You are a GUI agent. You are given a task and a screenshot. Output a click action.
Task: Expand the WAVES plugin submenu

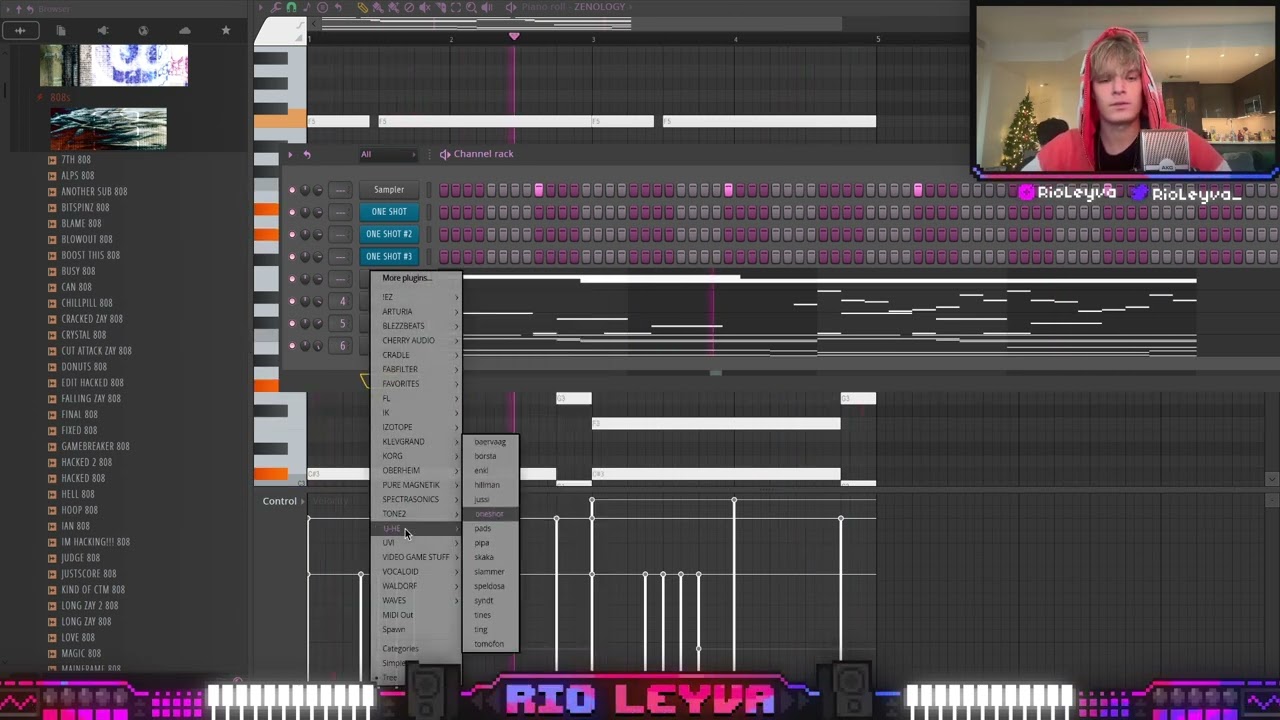point(416,600)
